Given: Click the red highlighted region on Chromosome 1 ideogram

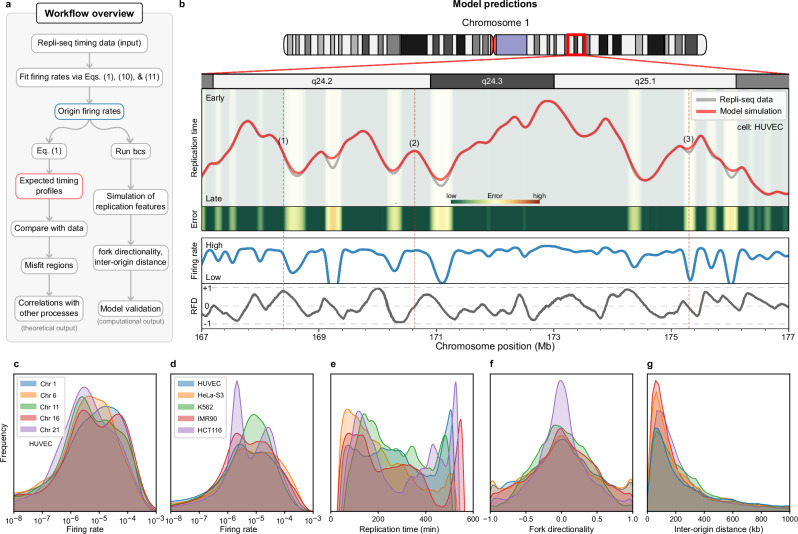Looking at the screenshot, I should pyautogui.click(x=576, y=44).
